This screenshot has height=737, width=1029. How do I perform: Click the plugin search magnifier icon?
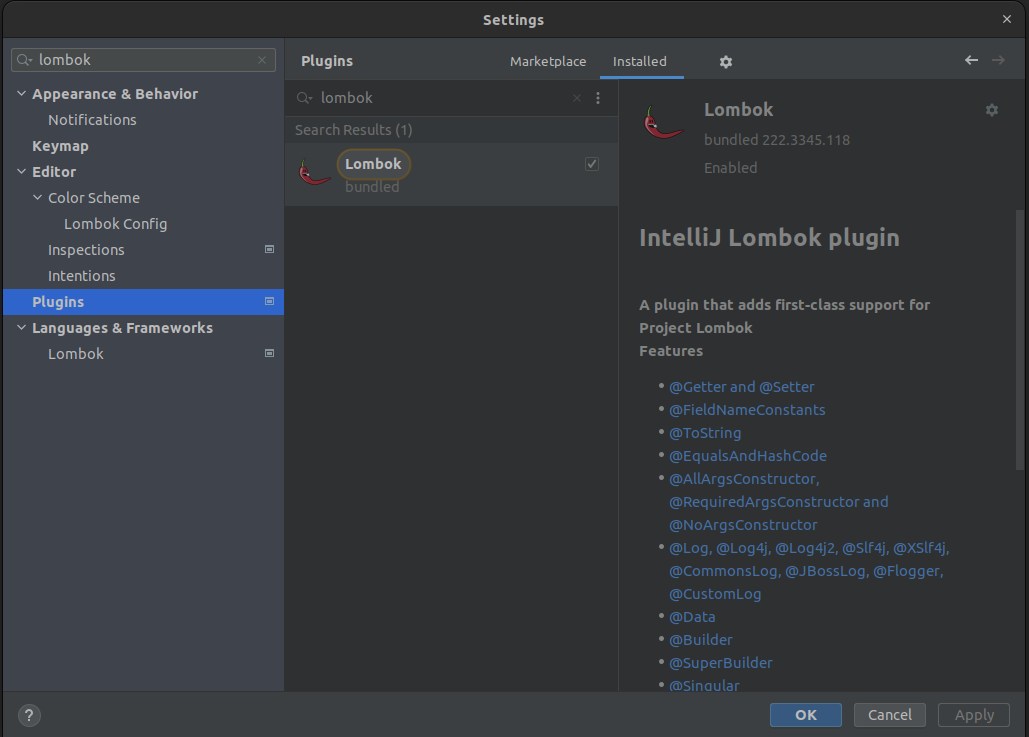(304, 98)
